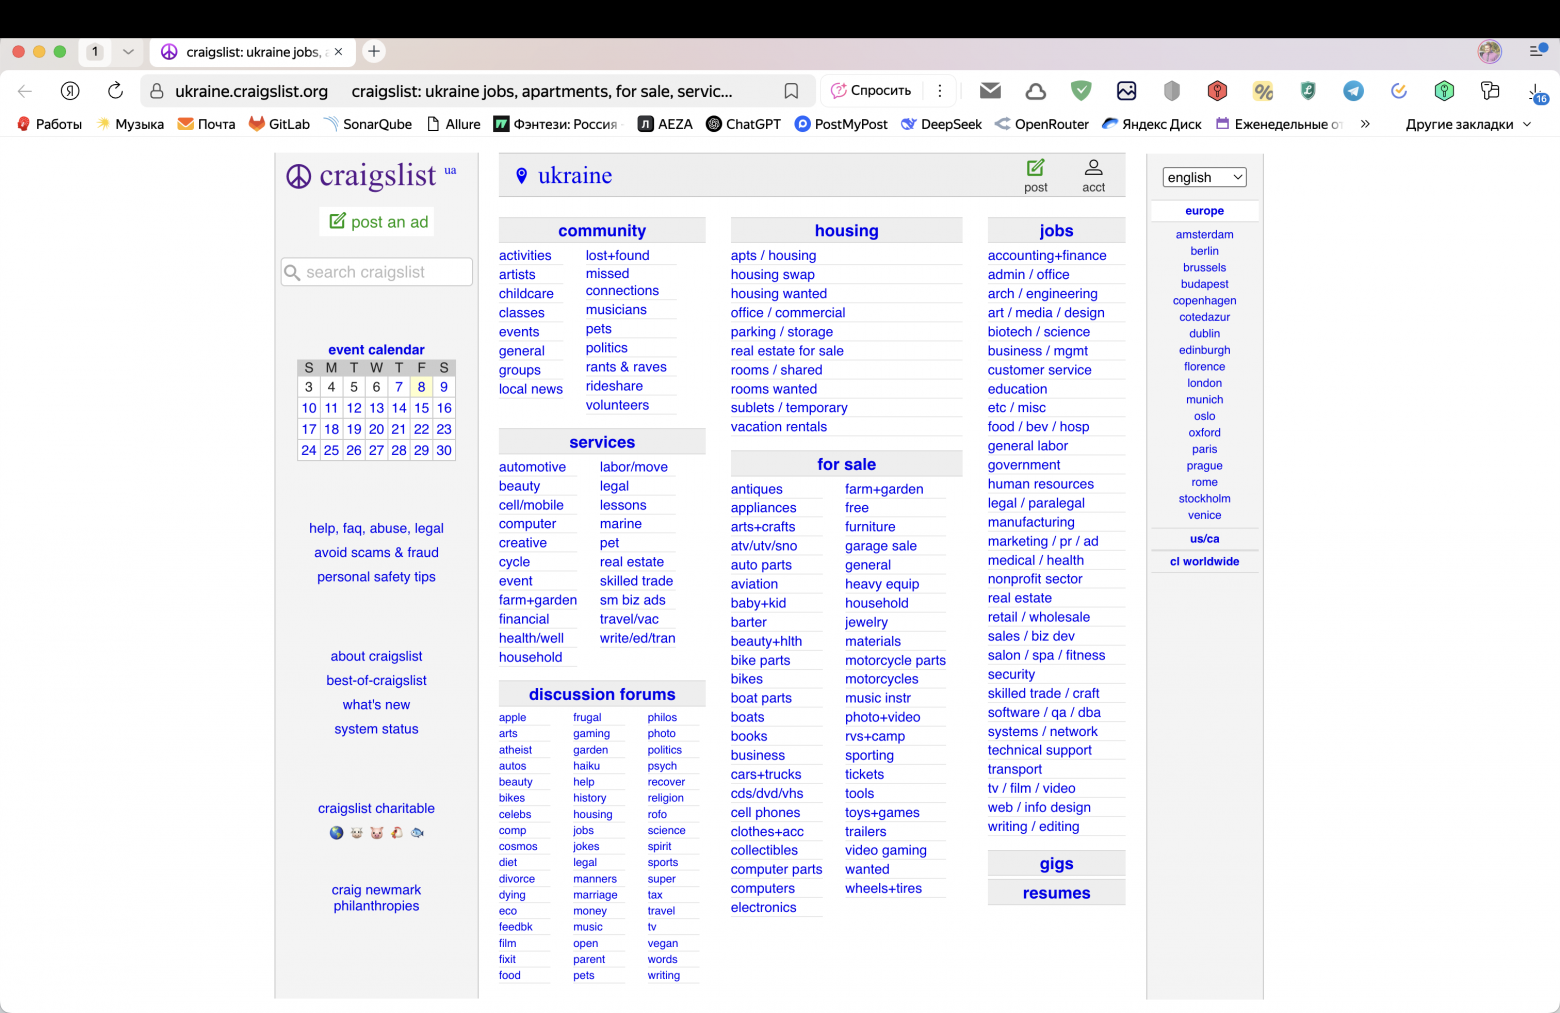Reload the page with the refresh icon
This screenshot has height=1013, width=1560.
coord(115,91)
